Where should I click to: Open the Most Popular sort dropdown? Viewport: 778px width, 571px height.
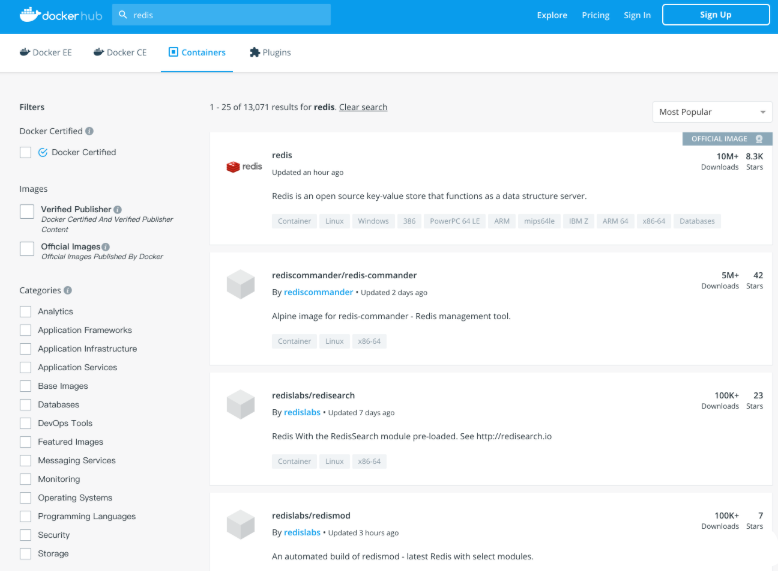tap(712, 112)
